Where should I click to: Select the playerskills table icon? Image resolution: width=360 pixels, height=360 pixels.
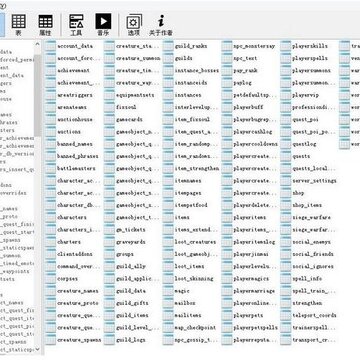coord(286,46)
